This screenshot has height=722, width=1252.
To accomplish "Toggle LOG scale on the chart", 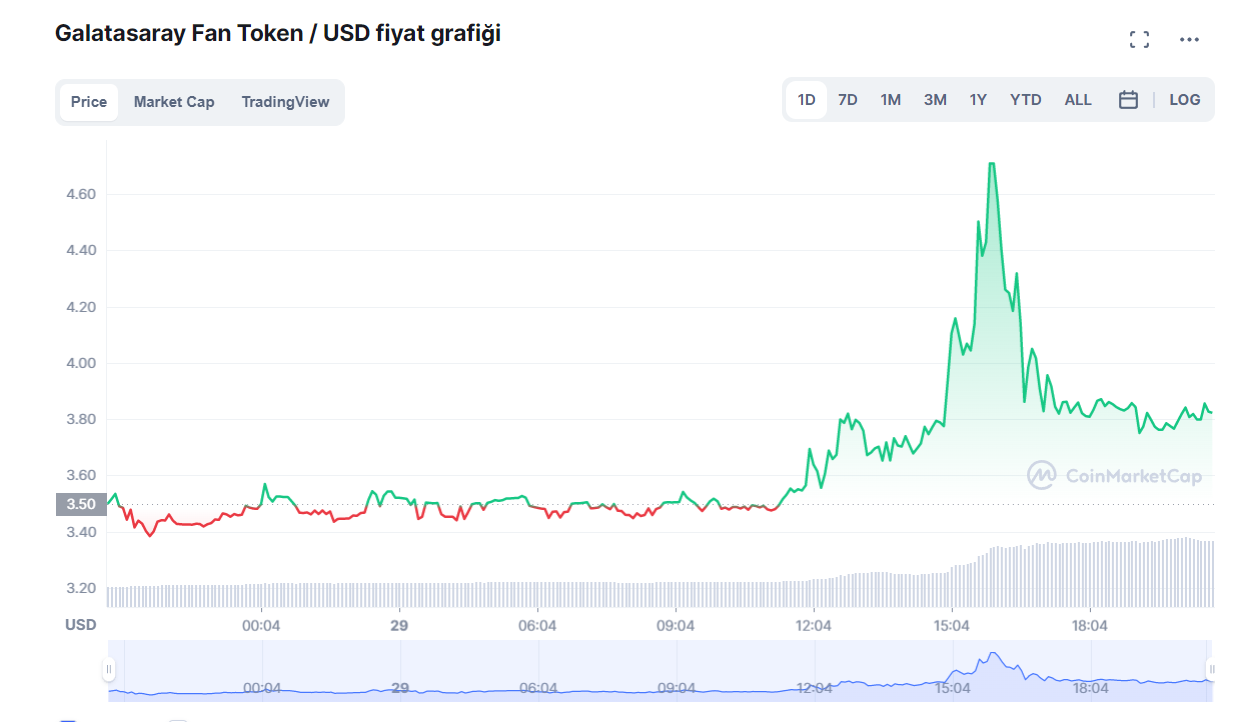I will 1185,100.
